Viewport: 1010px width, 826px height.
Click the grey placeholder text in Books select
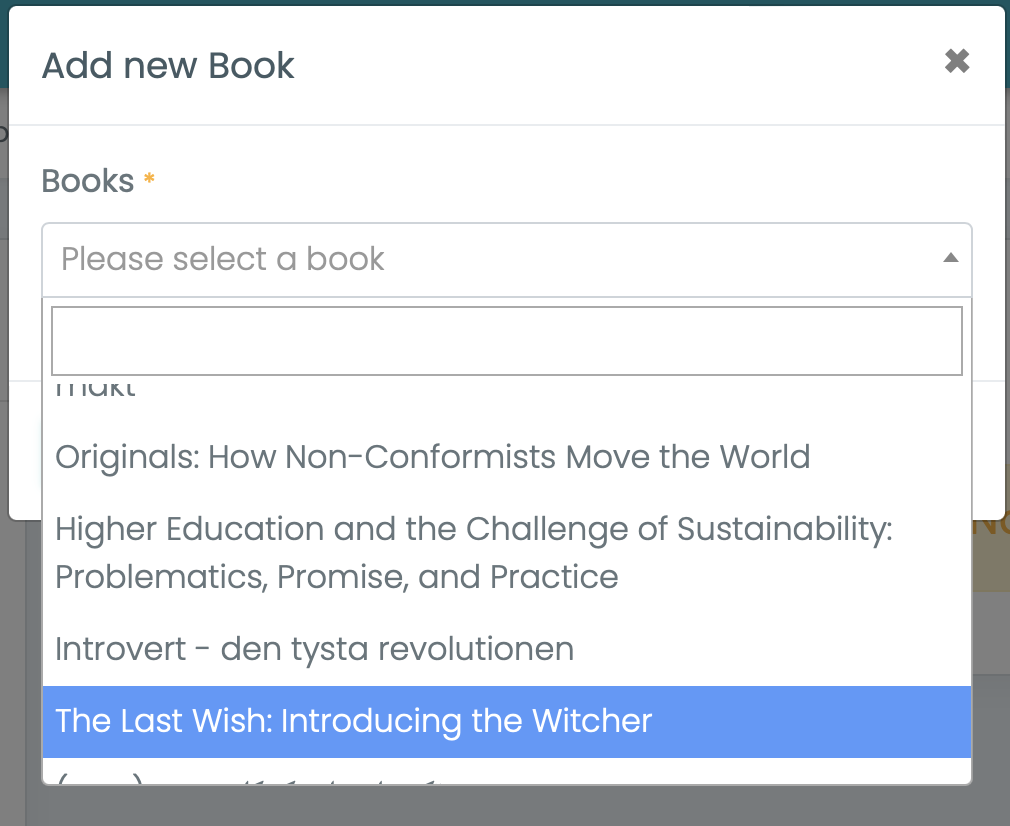click(222, 259)
